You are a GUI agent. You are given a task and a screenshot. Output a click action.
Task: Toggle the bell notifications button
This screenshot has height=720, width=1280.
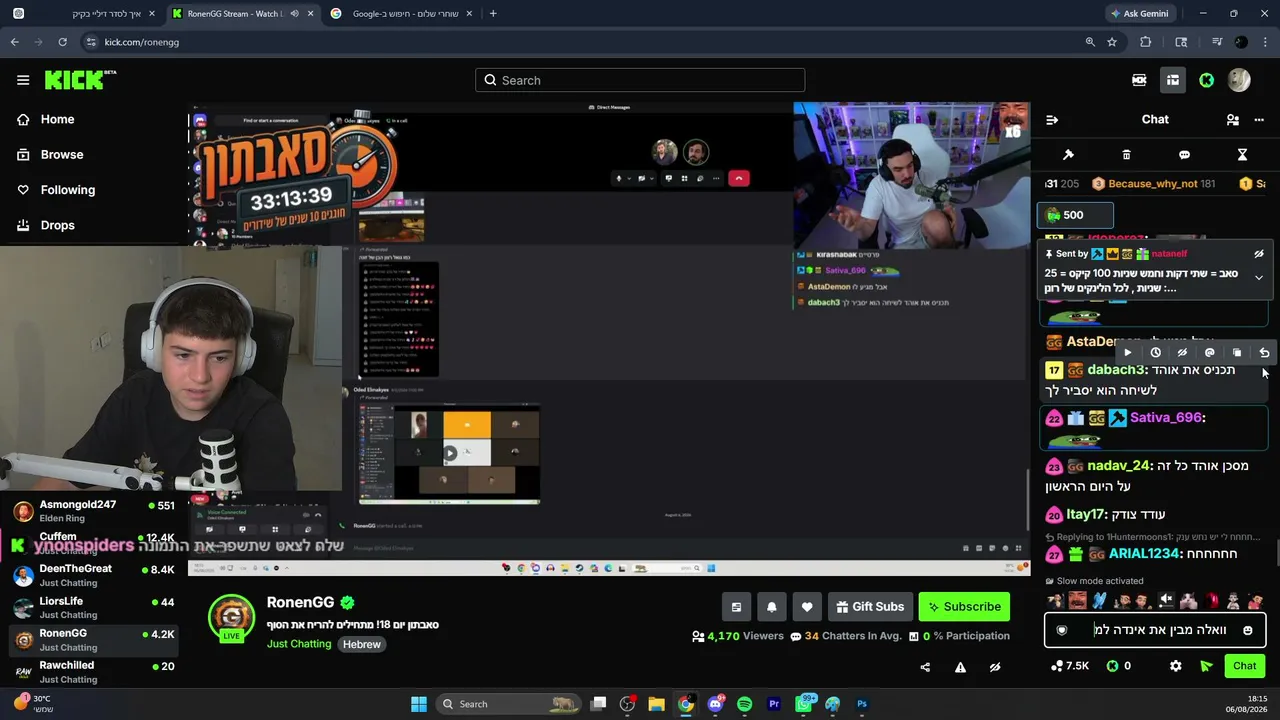click(772, 606)
